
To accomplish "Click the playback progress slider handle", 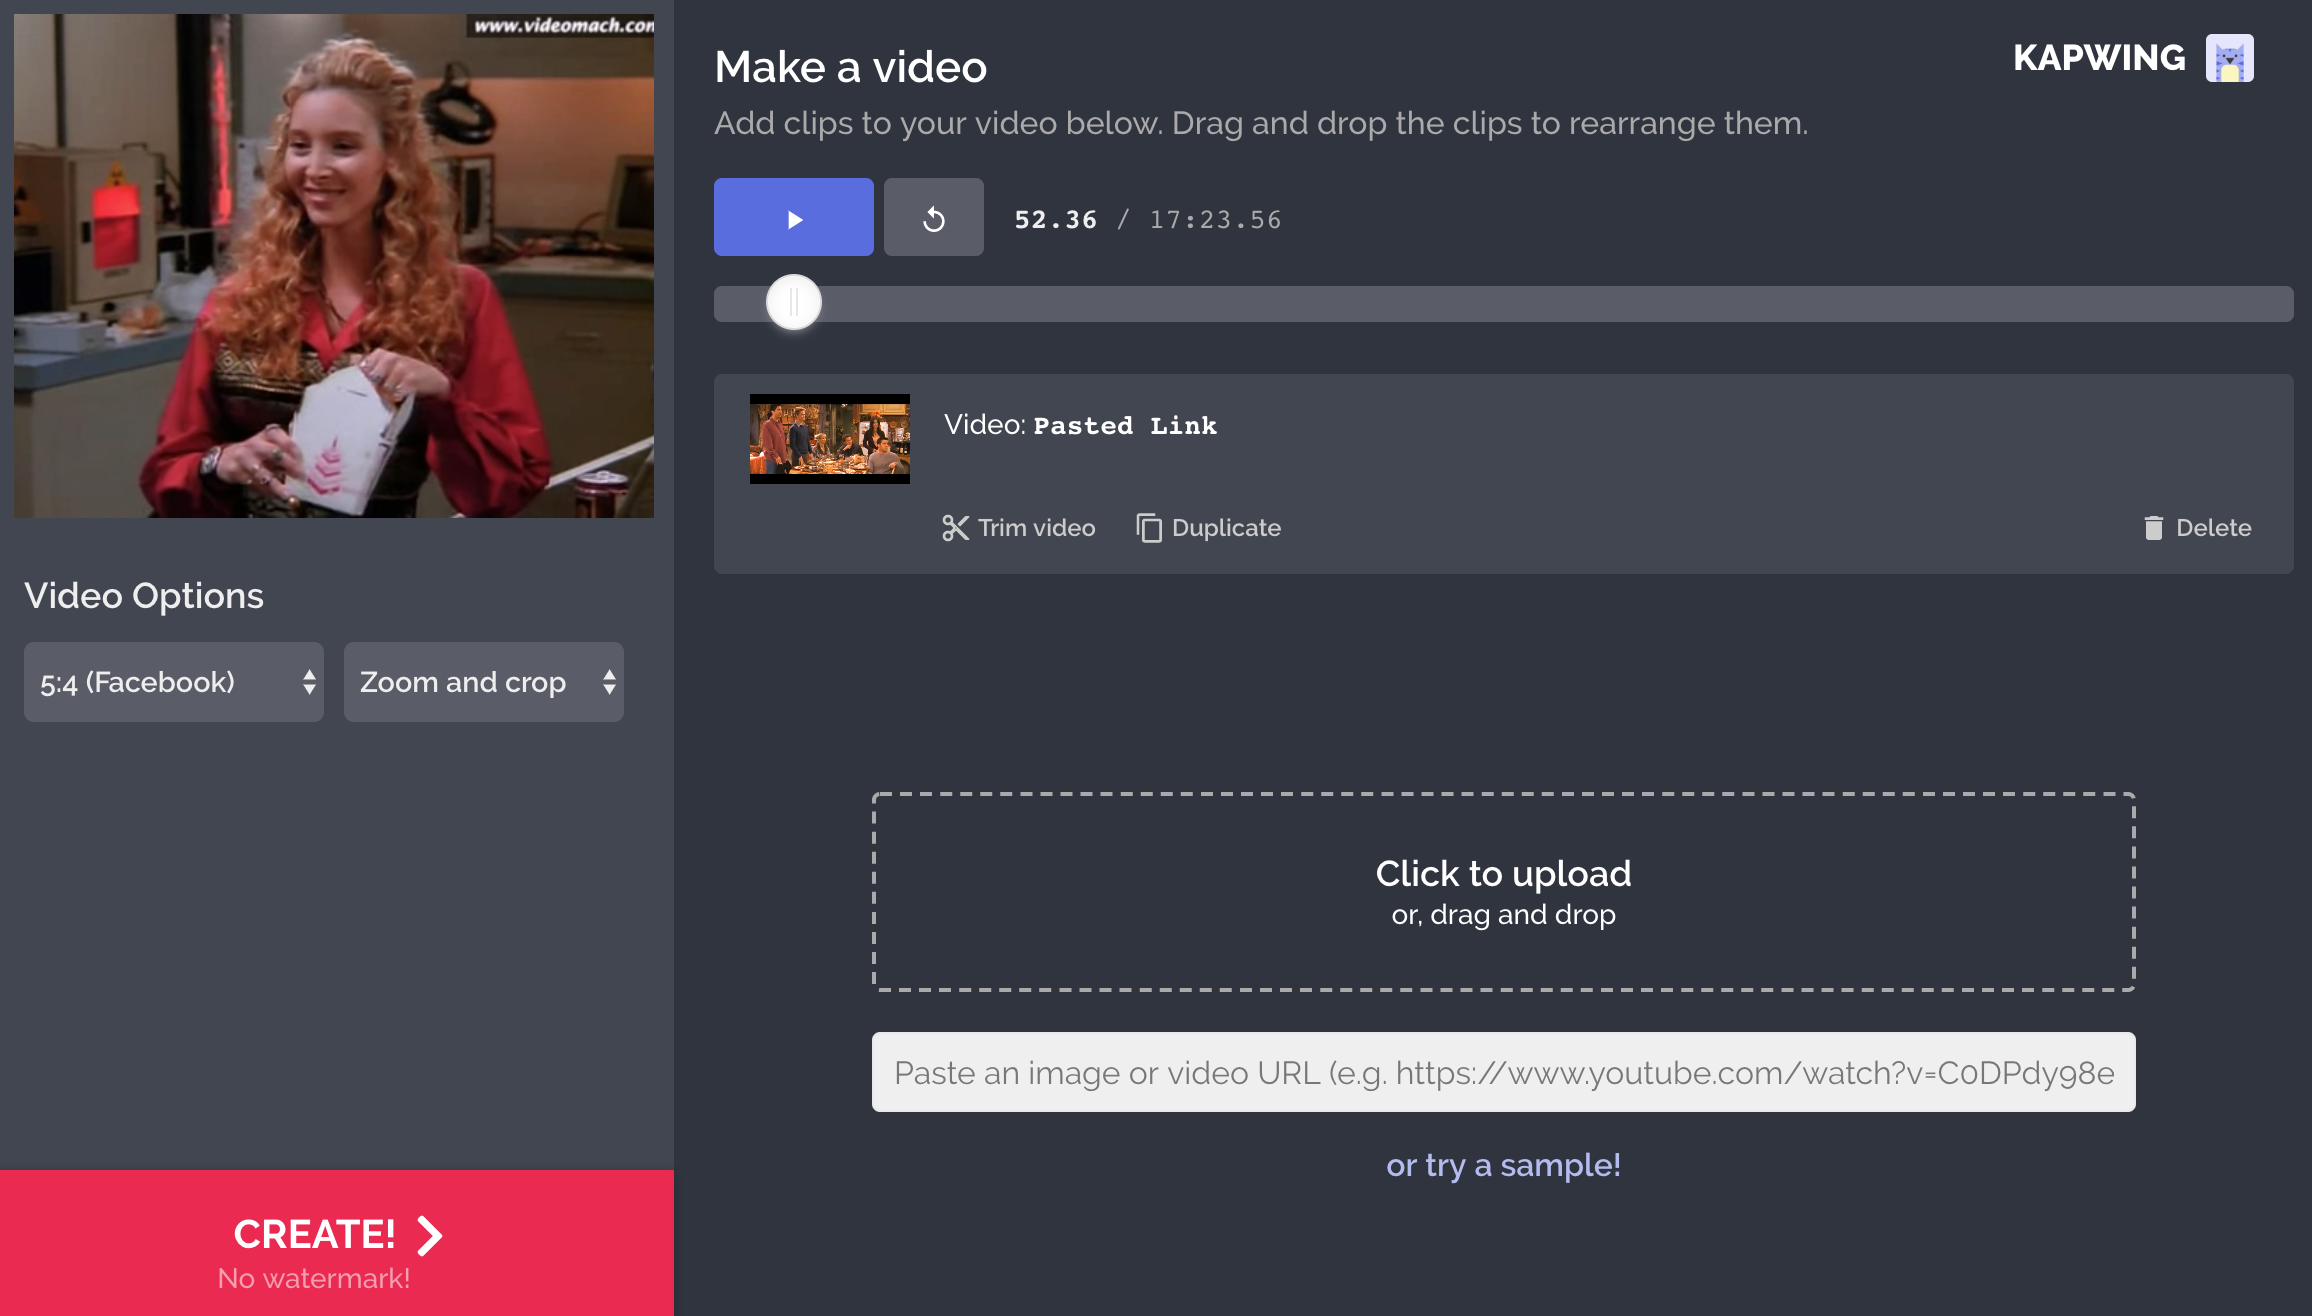I will point(794,302).
